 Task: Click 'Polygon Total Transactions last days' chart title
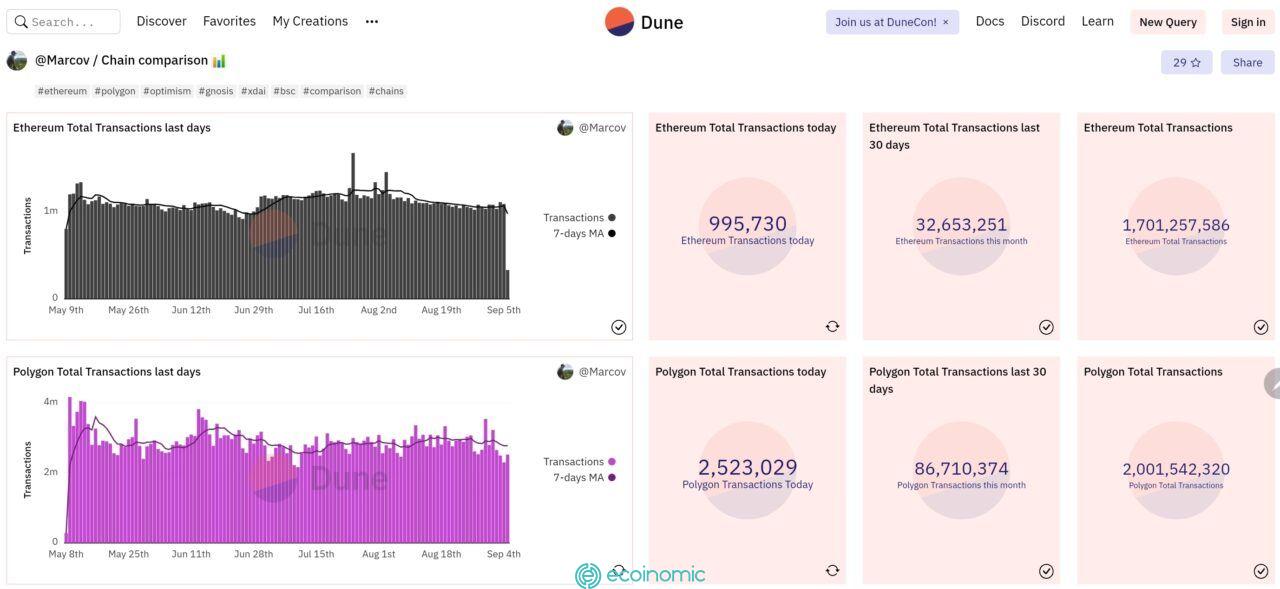(x=107, y=371)
